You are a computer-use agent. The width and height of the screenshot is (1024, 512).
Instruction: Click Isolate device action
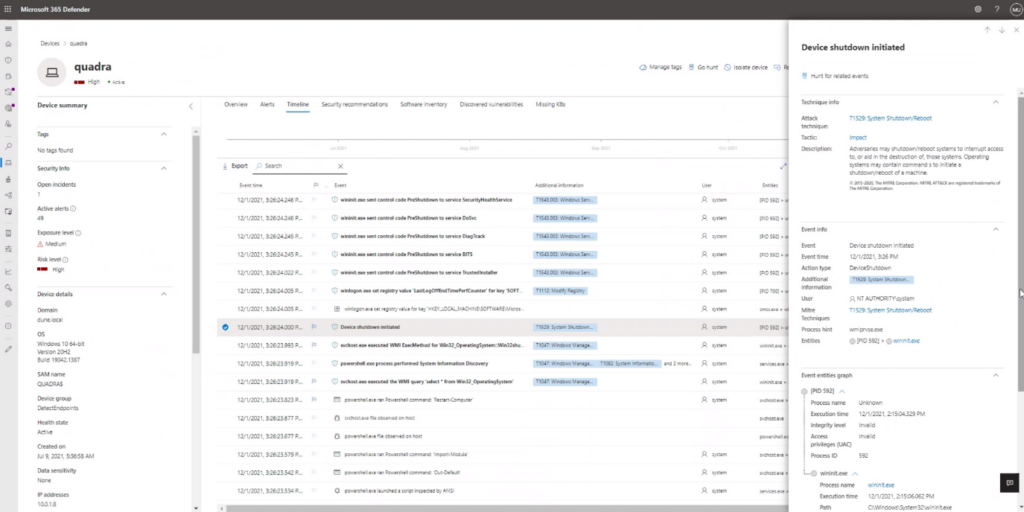click(x=746, y=67)
